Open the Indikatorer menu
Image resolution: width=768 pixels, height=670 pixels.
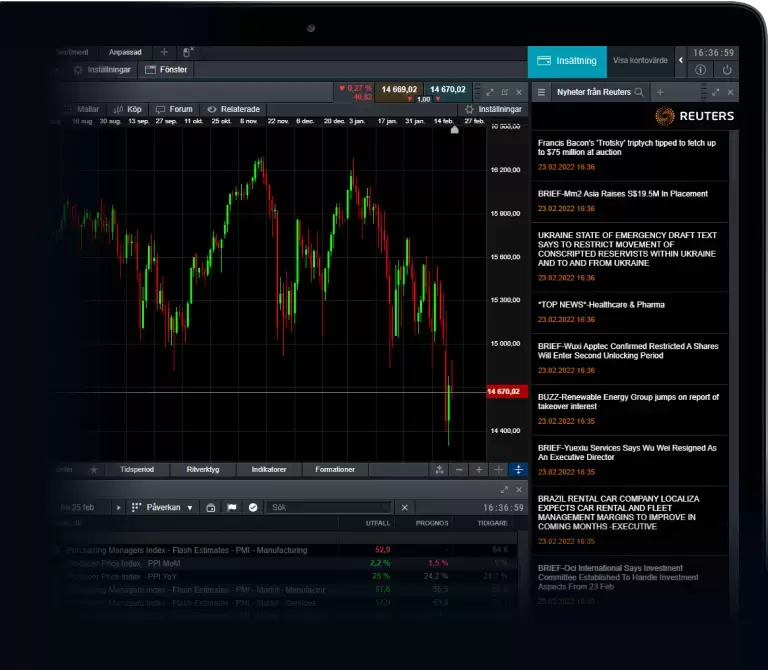(269, 470)
